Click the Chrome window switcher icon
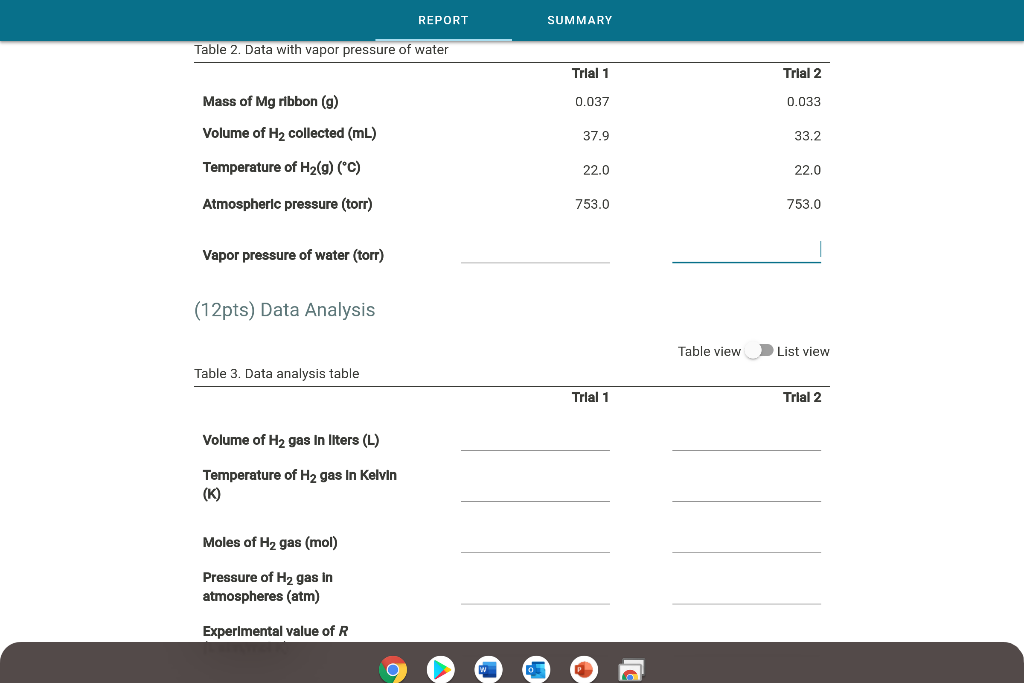The height and width of the screenshot is (683, 1024). (630, 669)
